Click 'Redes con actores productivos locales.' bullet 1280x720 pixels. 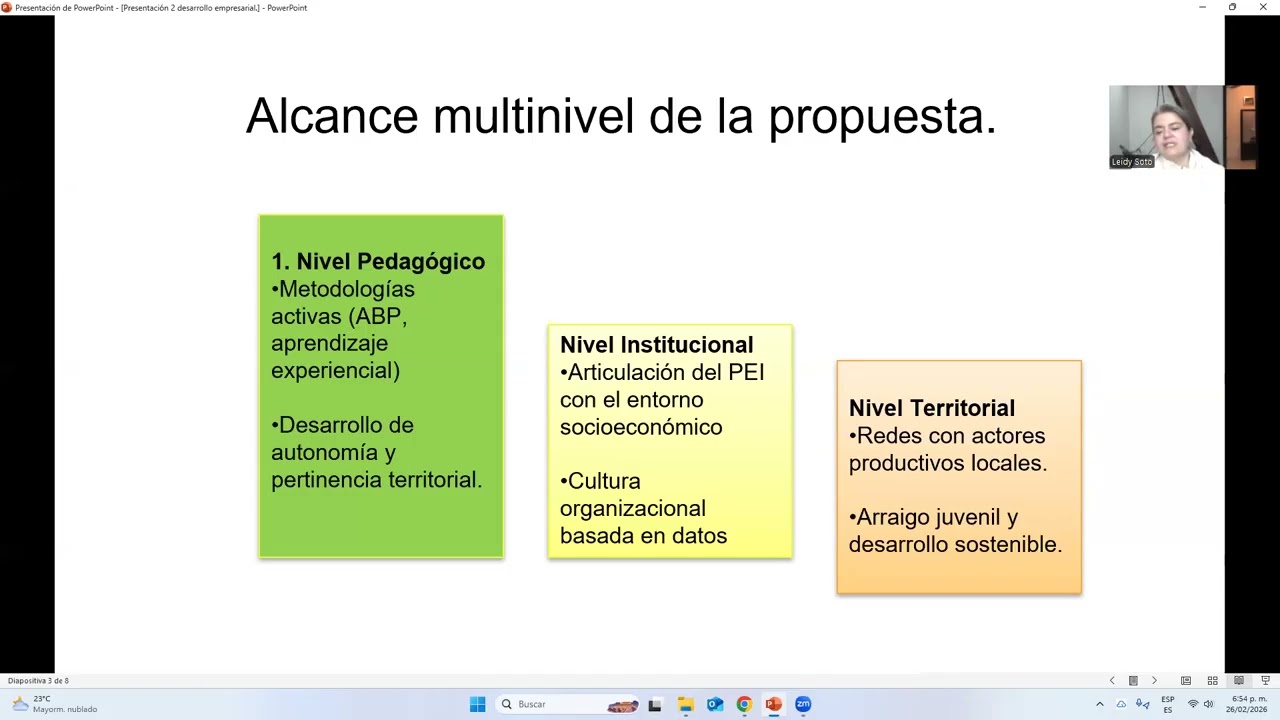pos(948,449)
